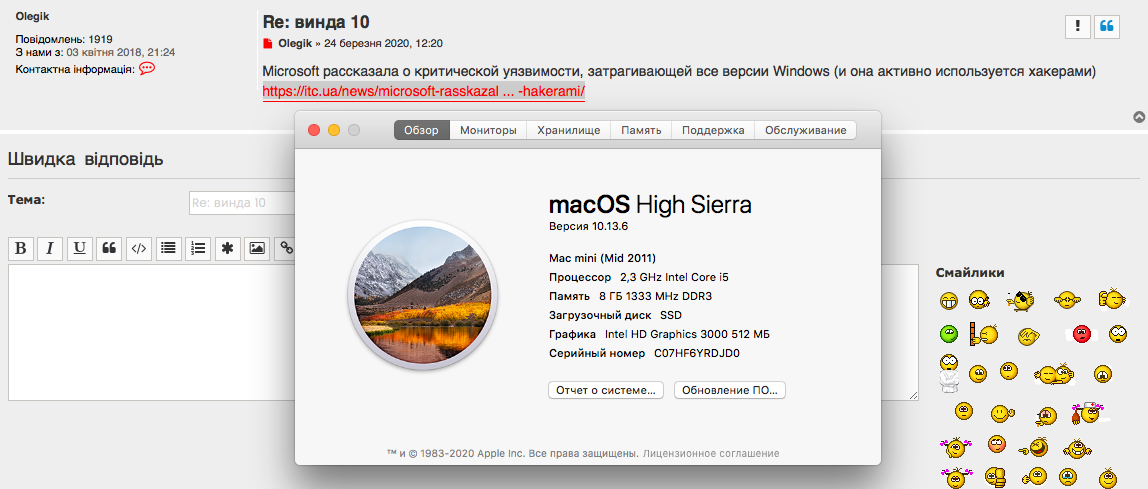1148x489 pixels.
Task: Open the contact info speech bubble icon
Action: (x=146, y=68)
